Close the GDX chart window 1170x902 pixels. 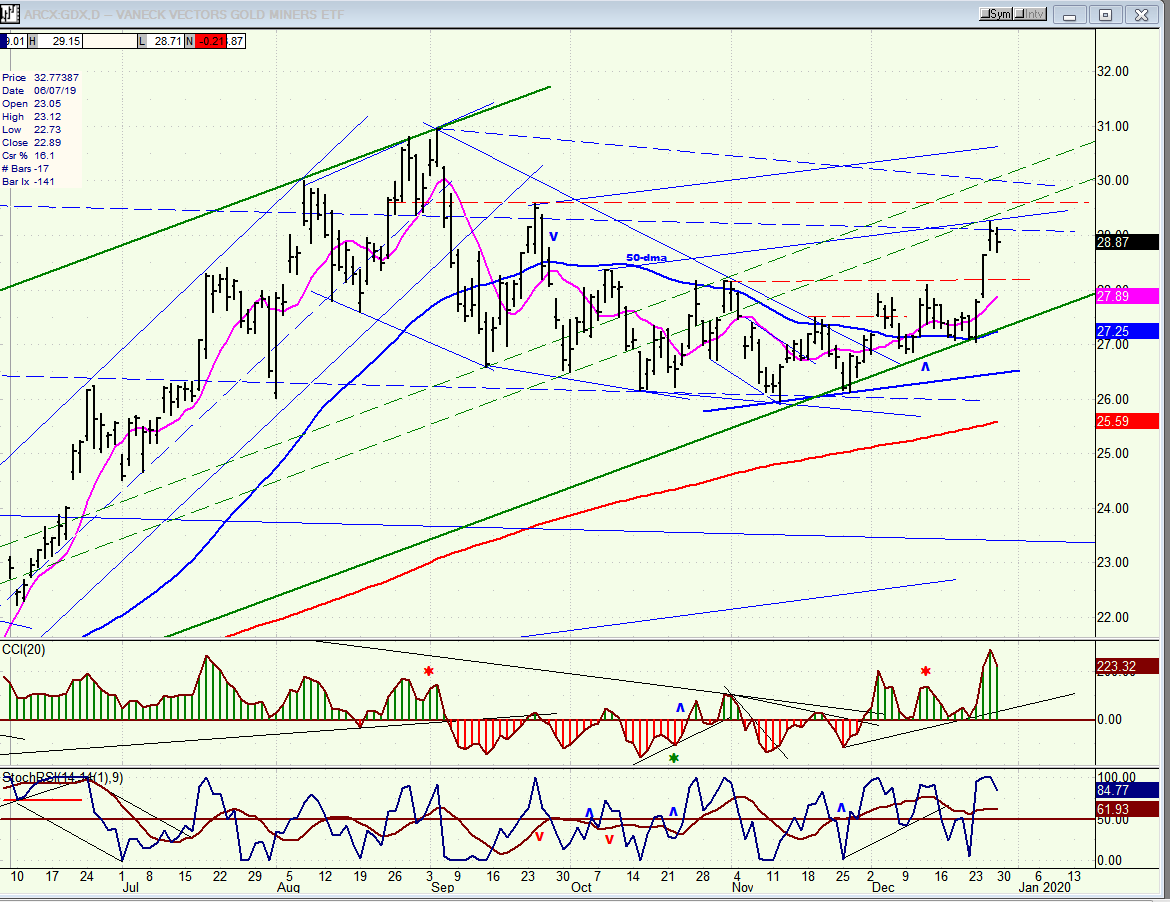1141,15
